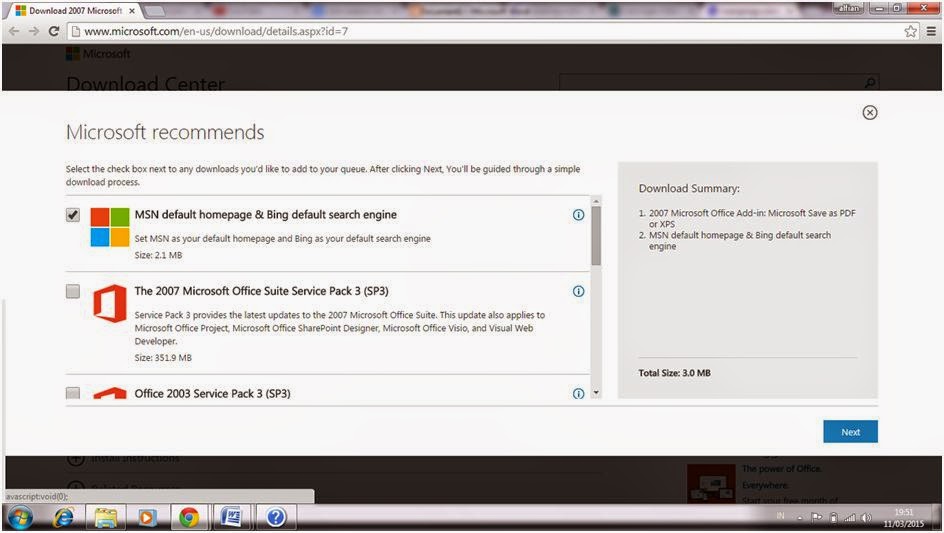Image resolution: width=944 pixels, height=533 pixels.
Task: Open Help question mark taskbar icon
Action: 276,517
